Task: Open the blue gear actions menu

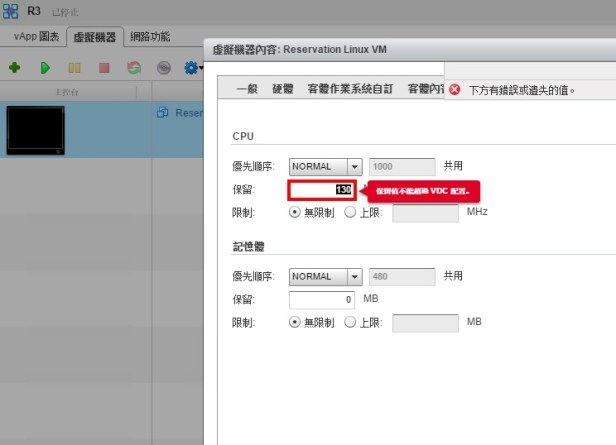Action: click(191, 68)
